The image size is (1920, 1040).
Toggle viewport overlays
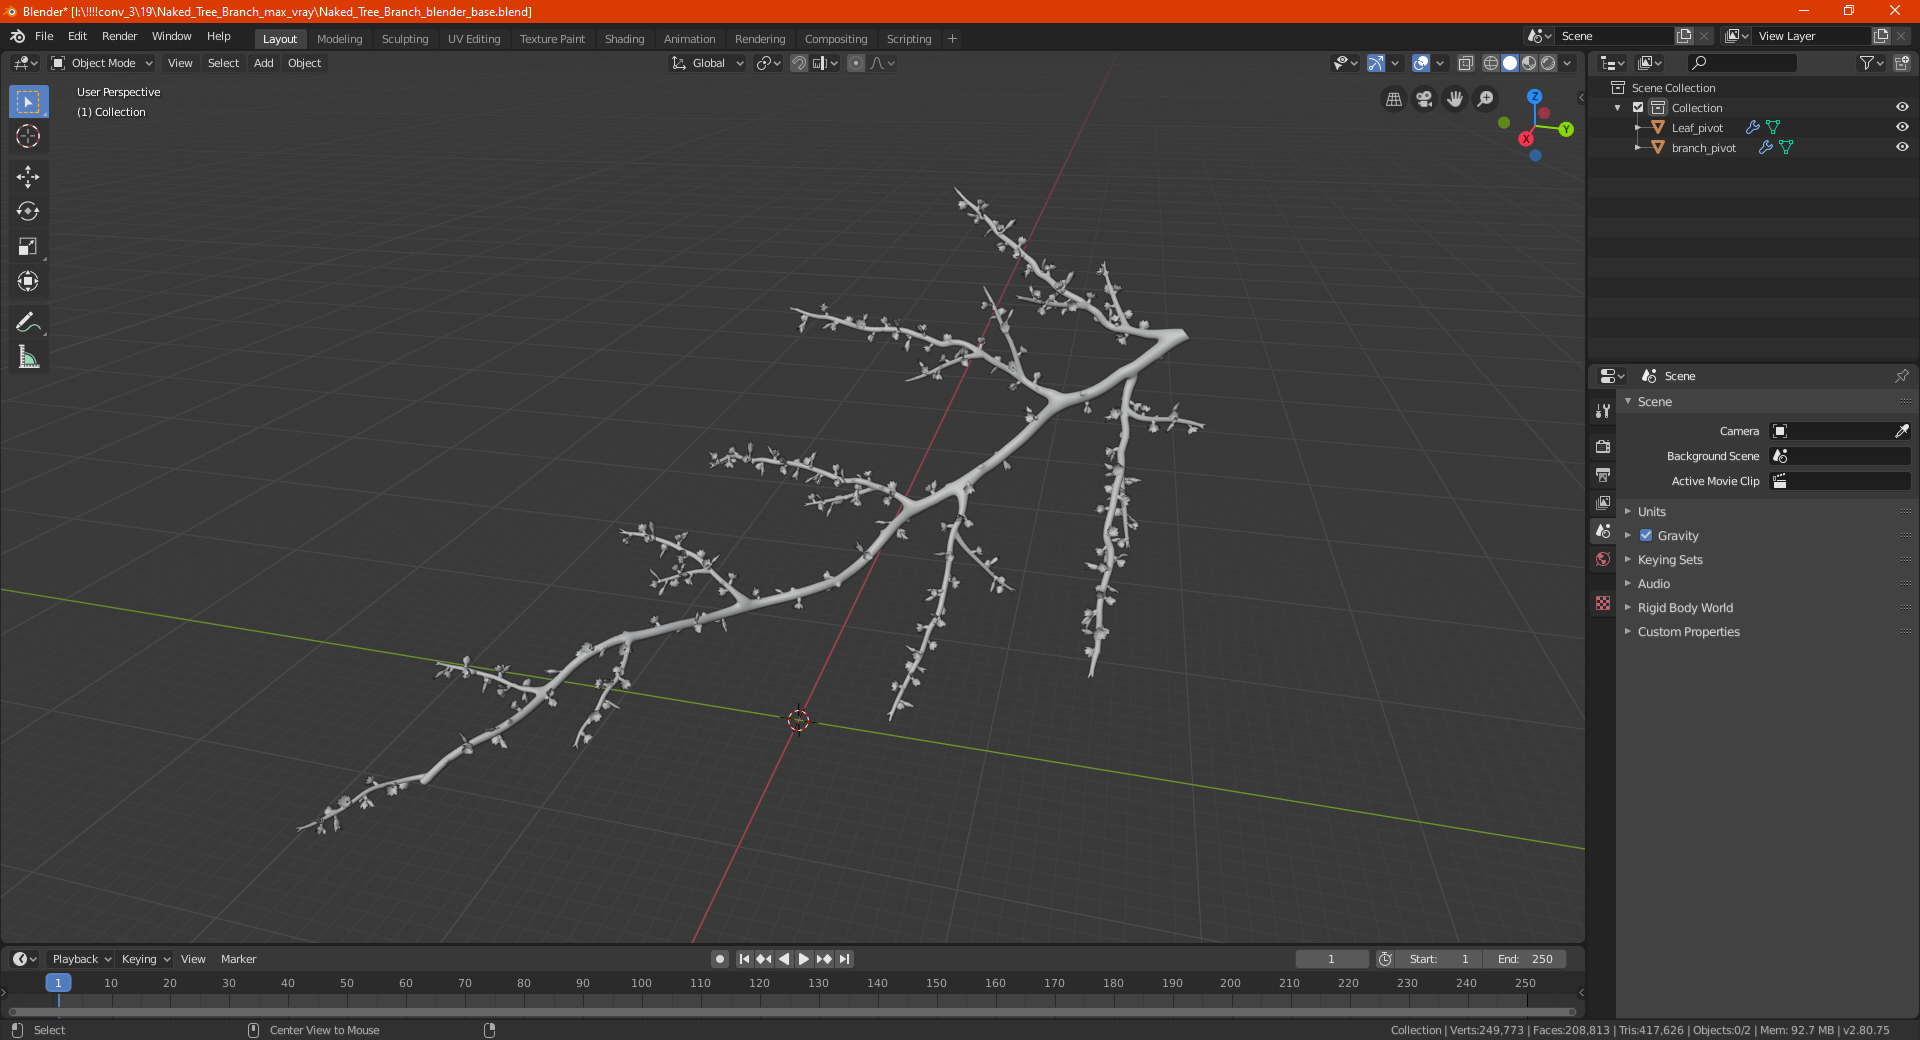(x=1421, y=63)
